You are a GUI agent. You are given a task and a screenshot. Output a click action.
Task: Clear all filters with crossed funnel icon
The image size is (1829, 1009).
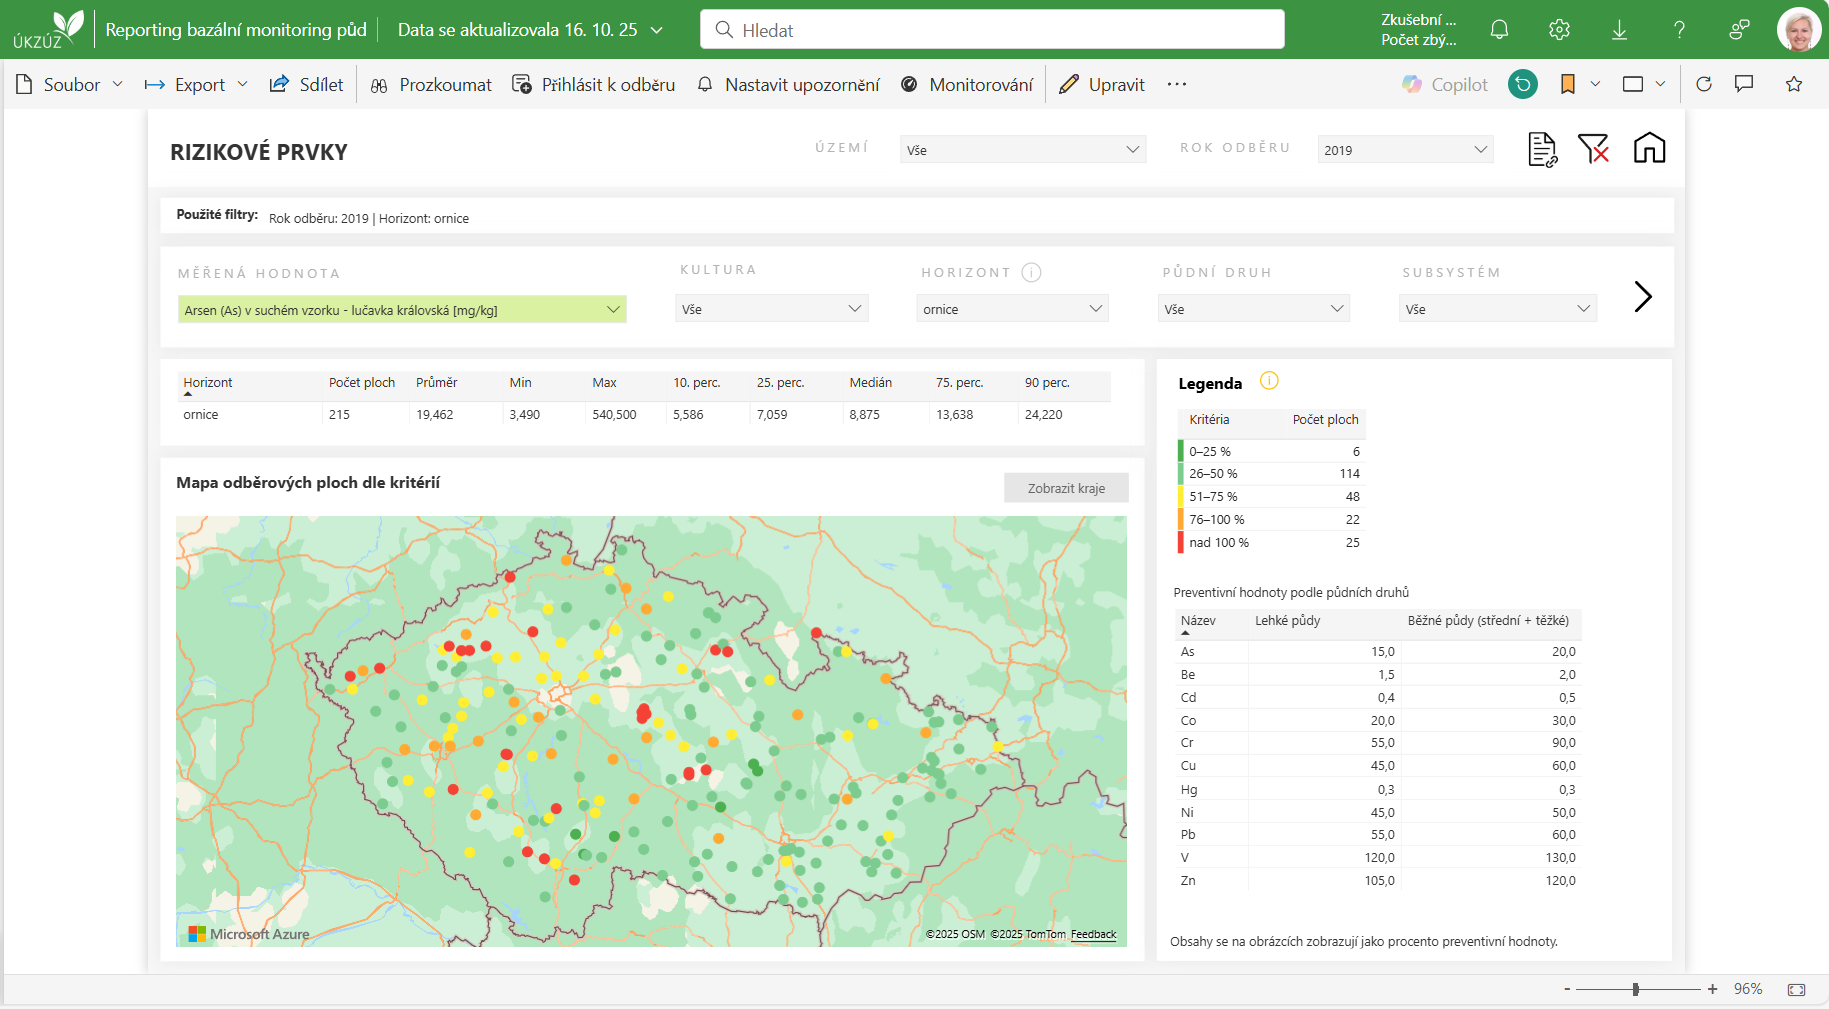pyautogui.click(x=1593, y=149)
